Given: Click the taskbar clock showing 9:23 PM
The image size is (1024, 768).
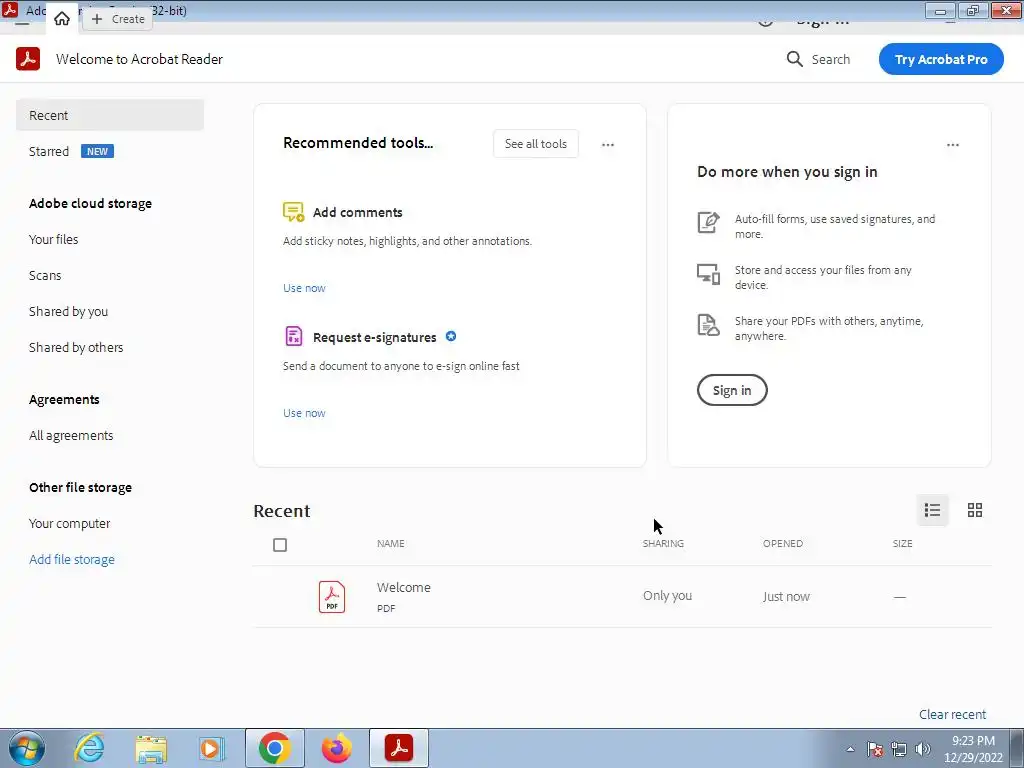Looking at the screenshot, I should [x=973, y=749].
